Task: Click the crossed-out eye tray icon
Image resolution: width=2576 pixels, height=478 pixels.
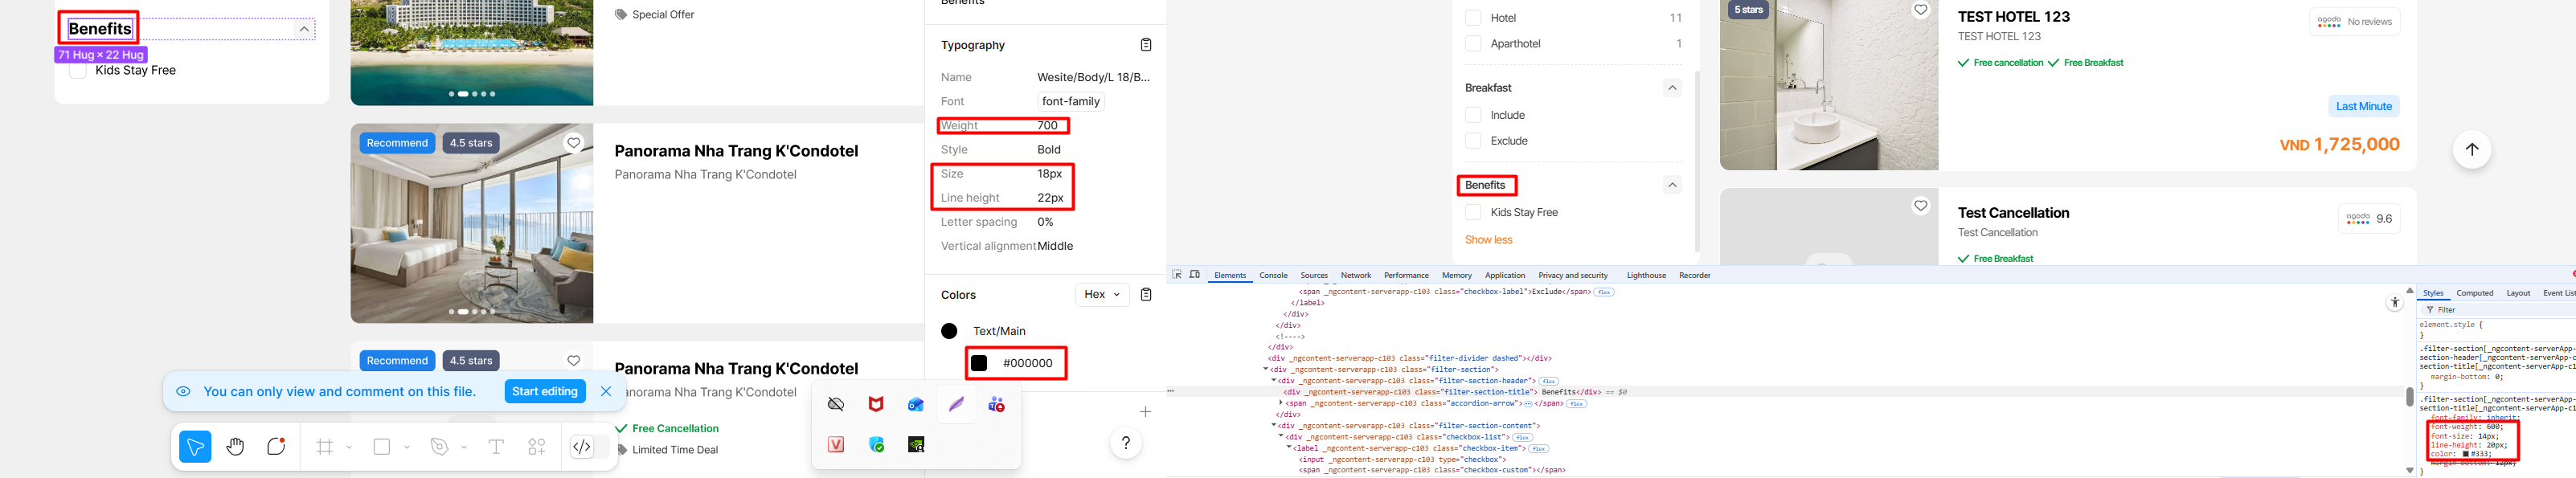Action: (x=836, y=404)
